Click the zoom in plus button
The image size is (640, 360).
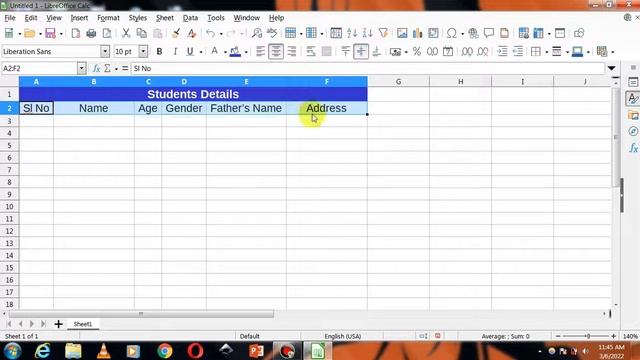(613, 336)
